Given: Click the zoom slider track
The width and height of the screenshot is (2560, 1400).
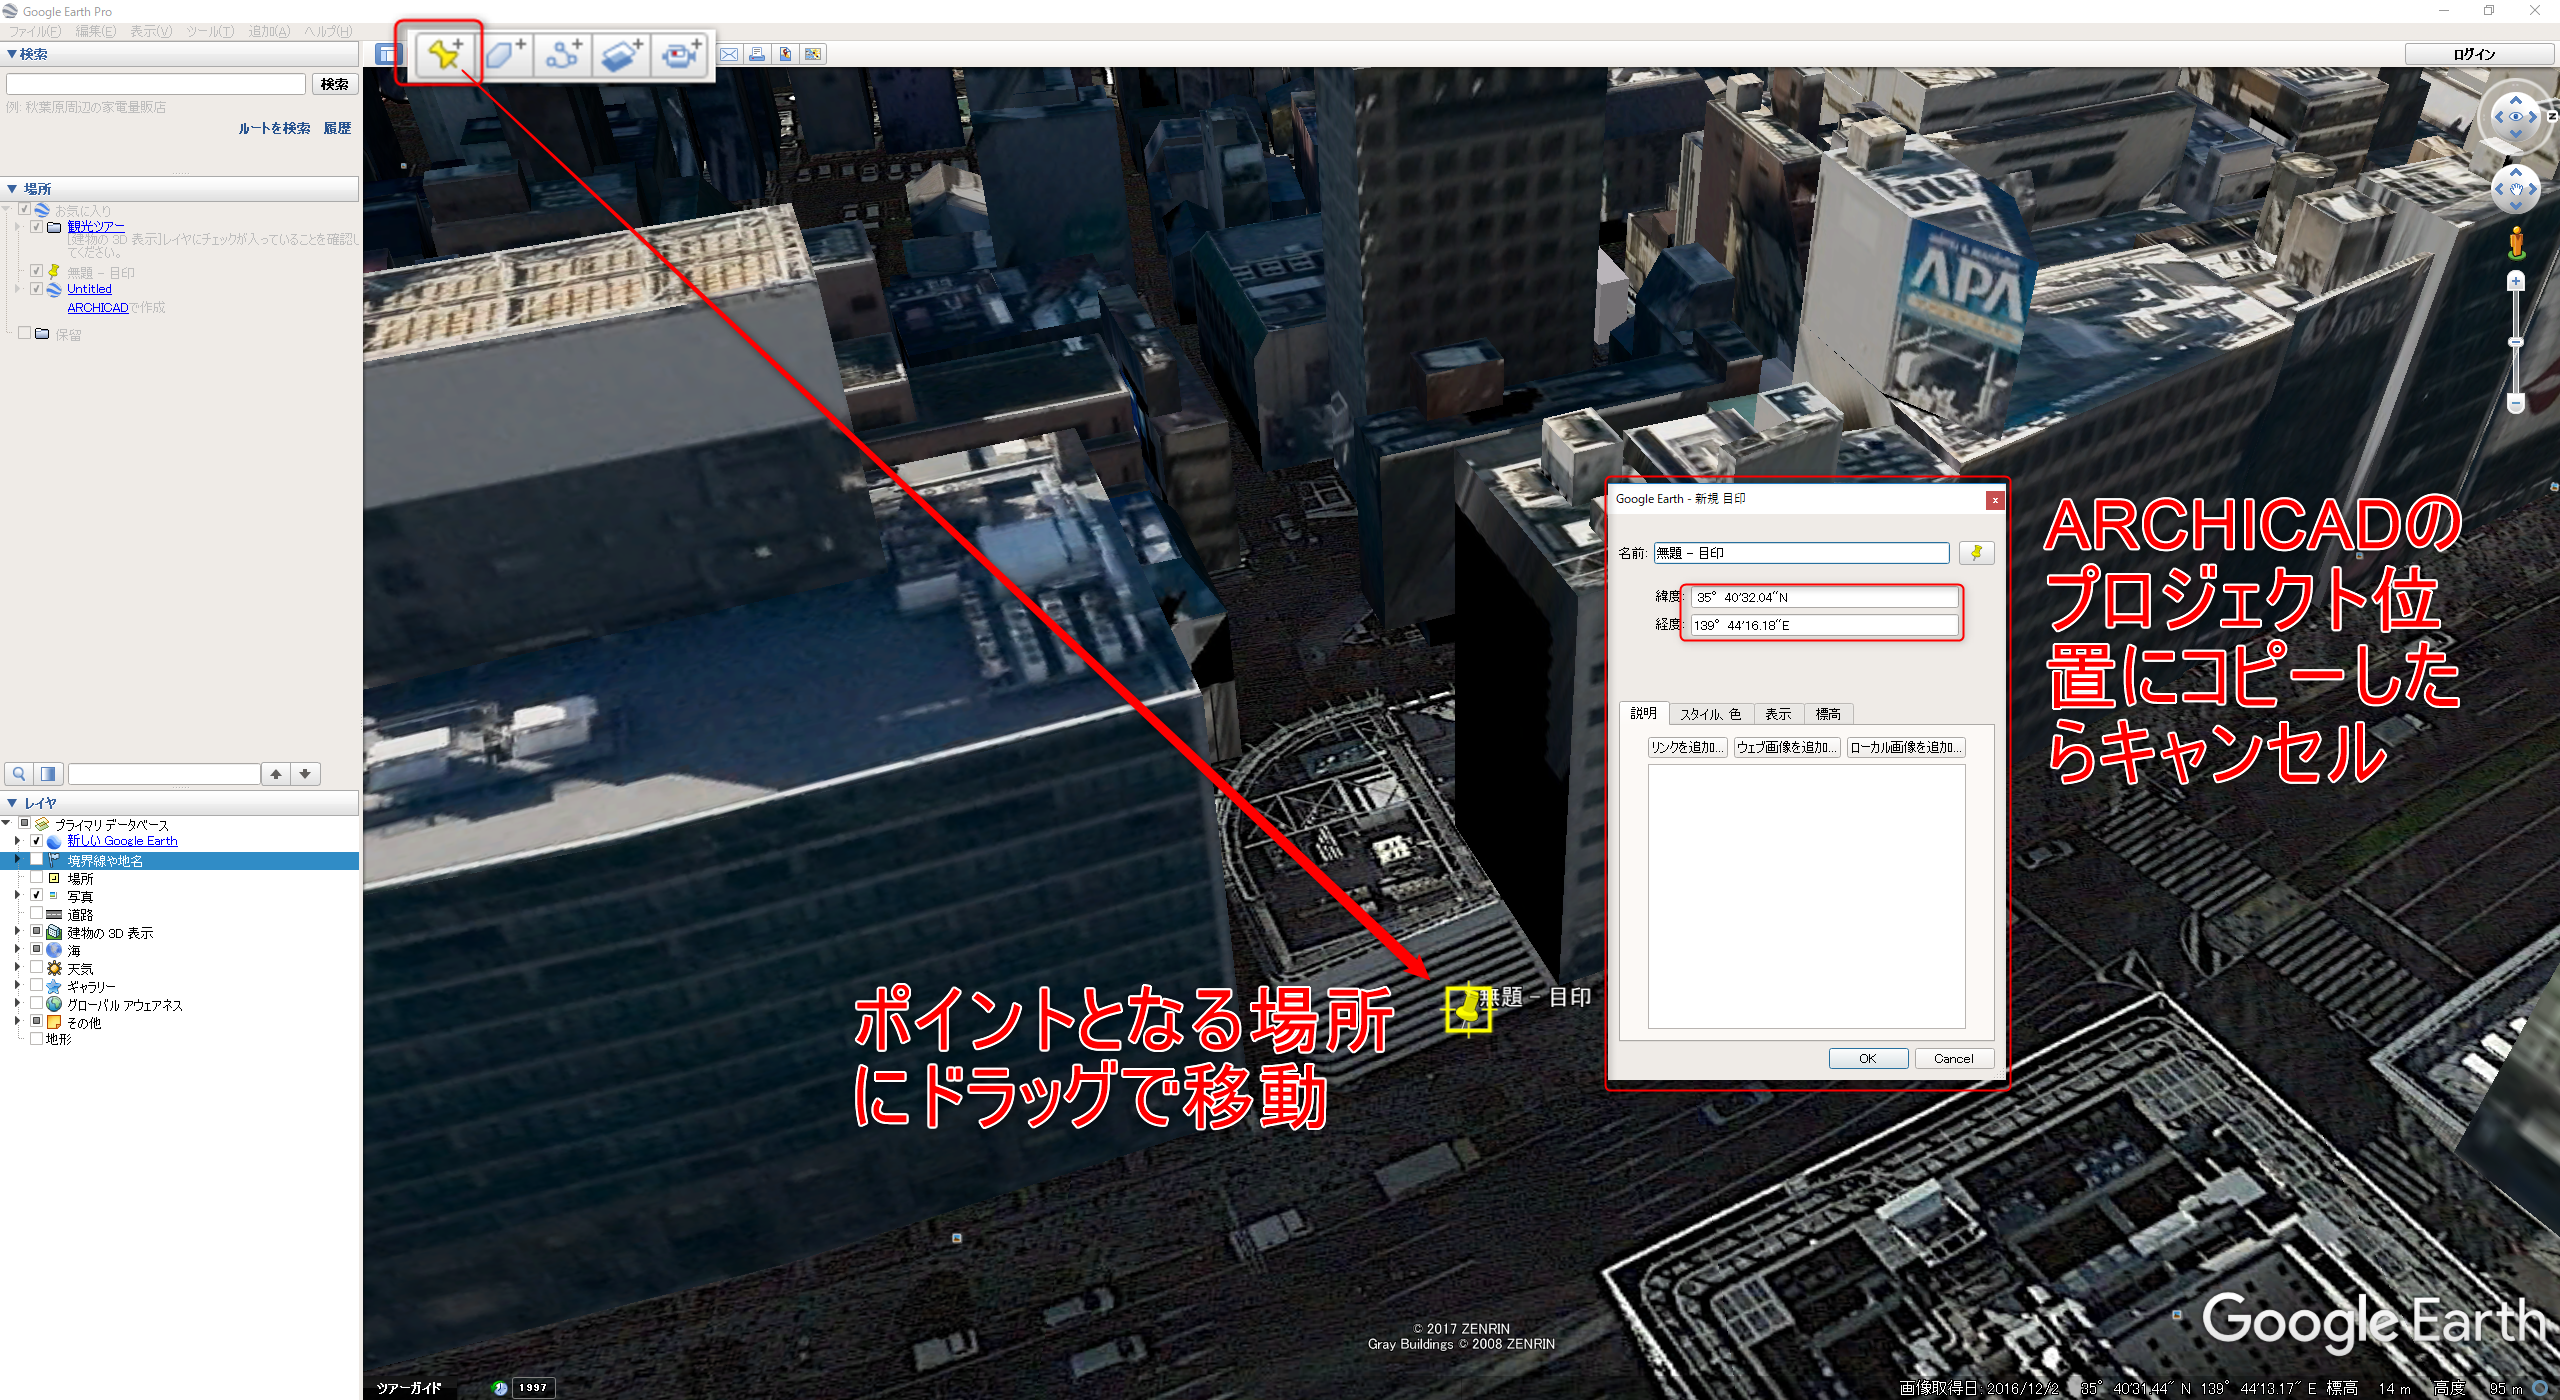Looking at the screenshot, I should 2516,343.
